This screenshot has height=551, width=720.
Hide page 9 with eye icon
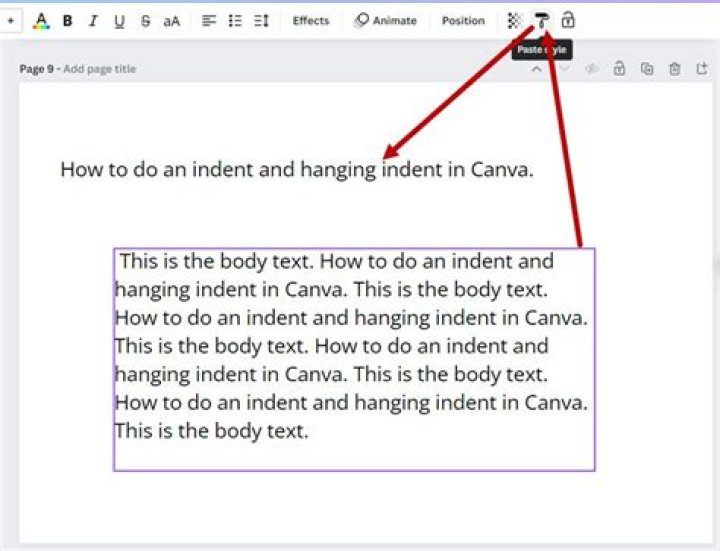tap(591, 69)
